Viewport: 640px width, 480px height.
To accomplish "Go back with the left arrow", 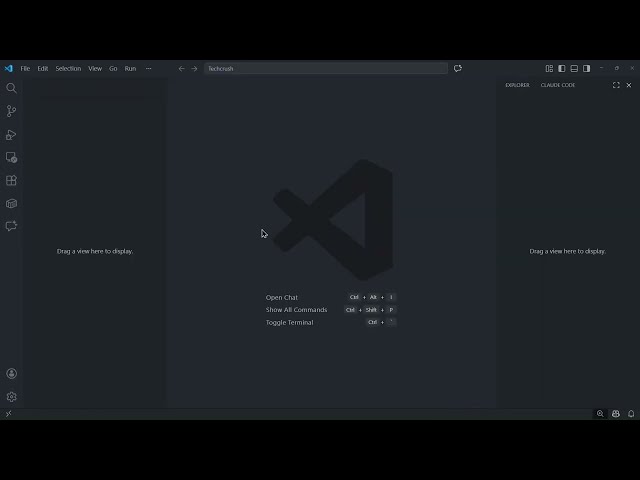I will pyautogui.click(x=182, y=69).
